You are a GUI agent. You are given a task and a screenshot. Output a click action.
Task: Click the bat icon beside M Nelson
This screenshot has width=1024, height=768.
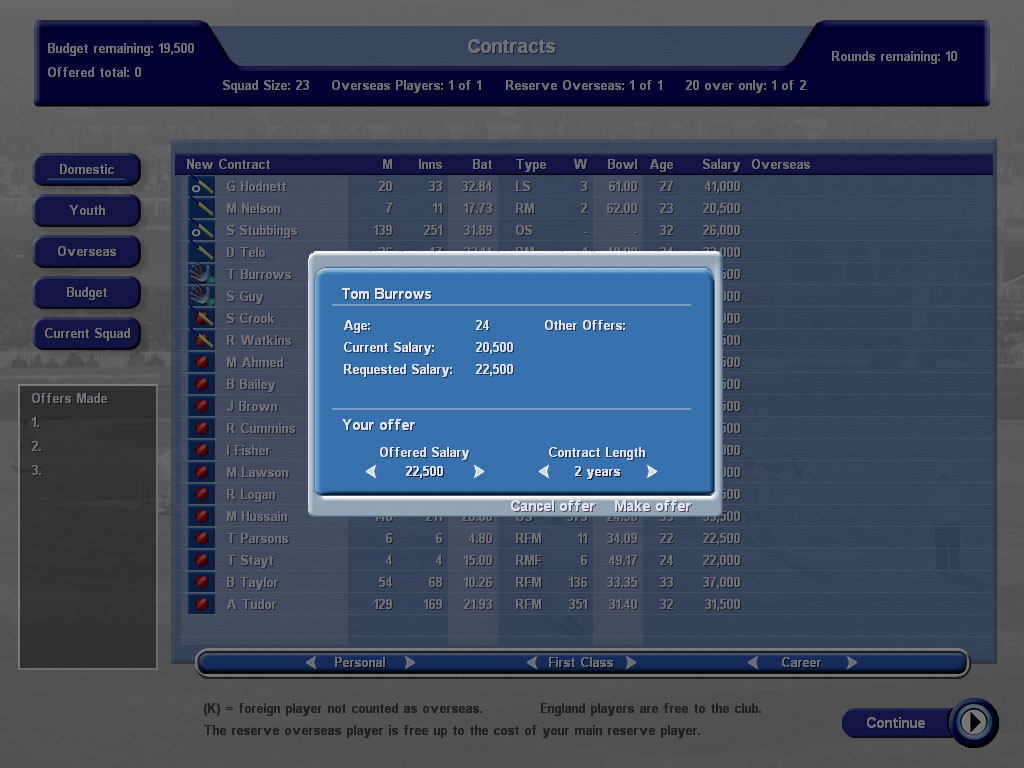click(x=202, y=209)
